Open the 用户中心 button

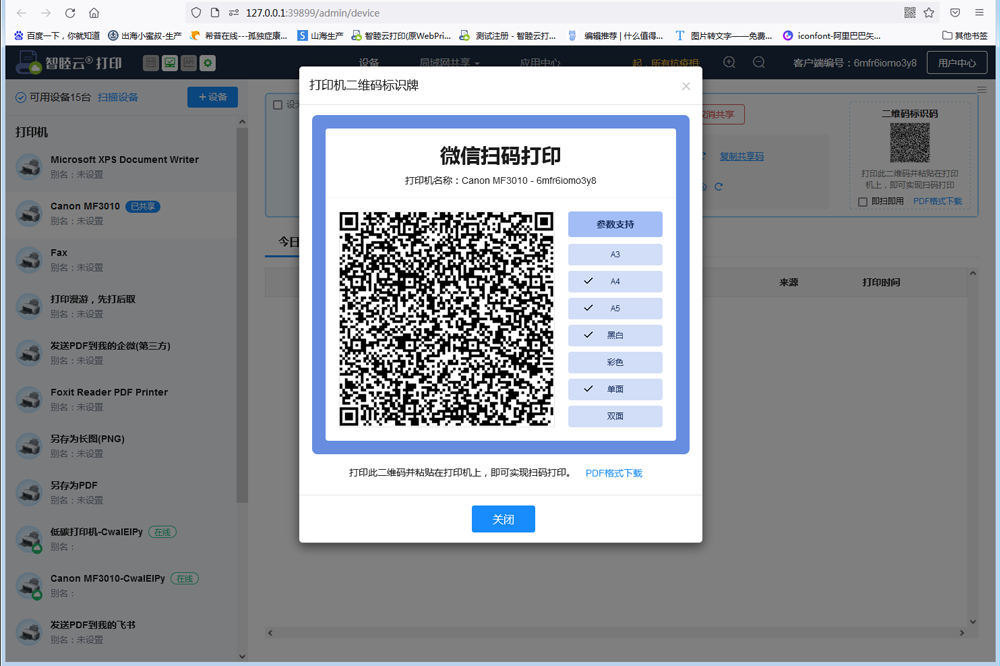coord(956,63)
